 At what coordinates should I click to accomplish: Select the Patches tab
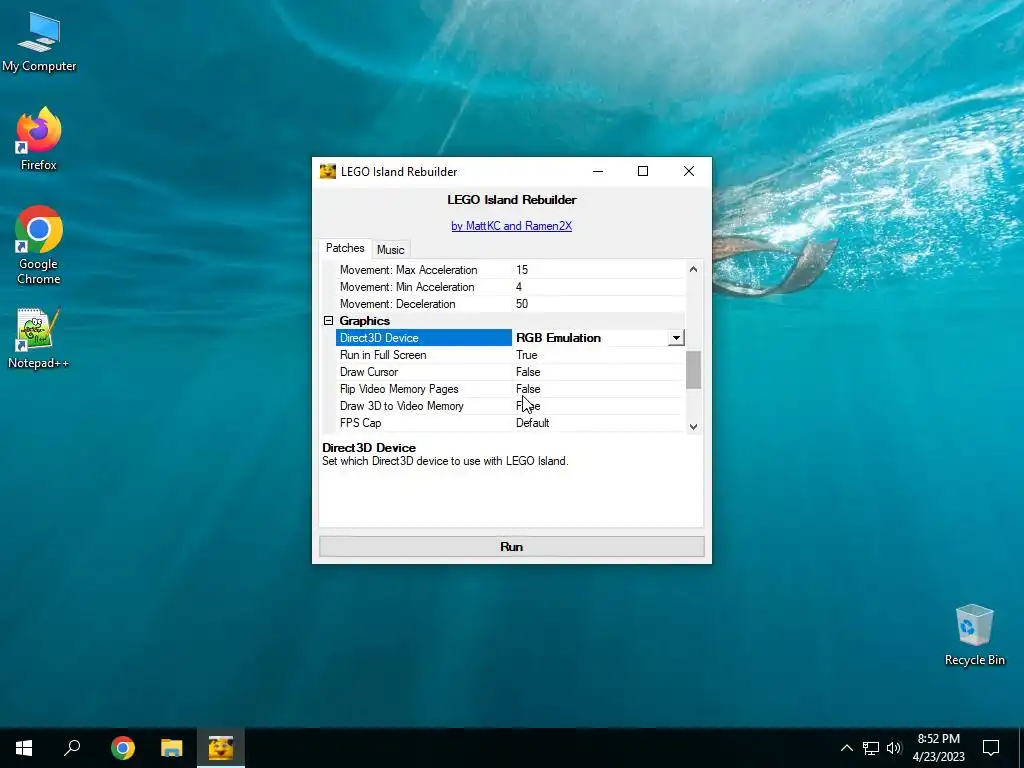345,248
